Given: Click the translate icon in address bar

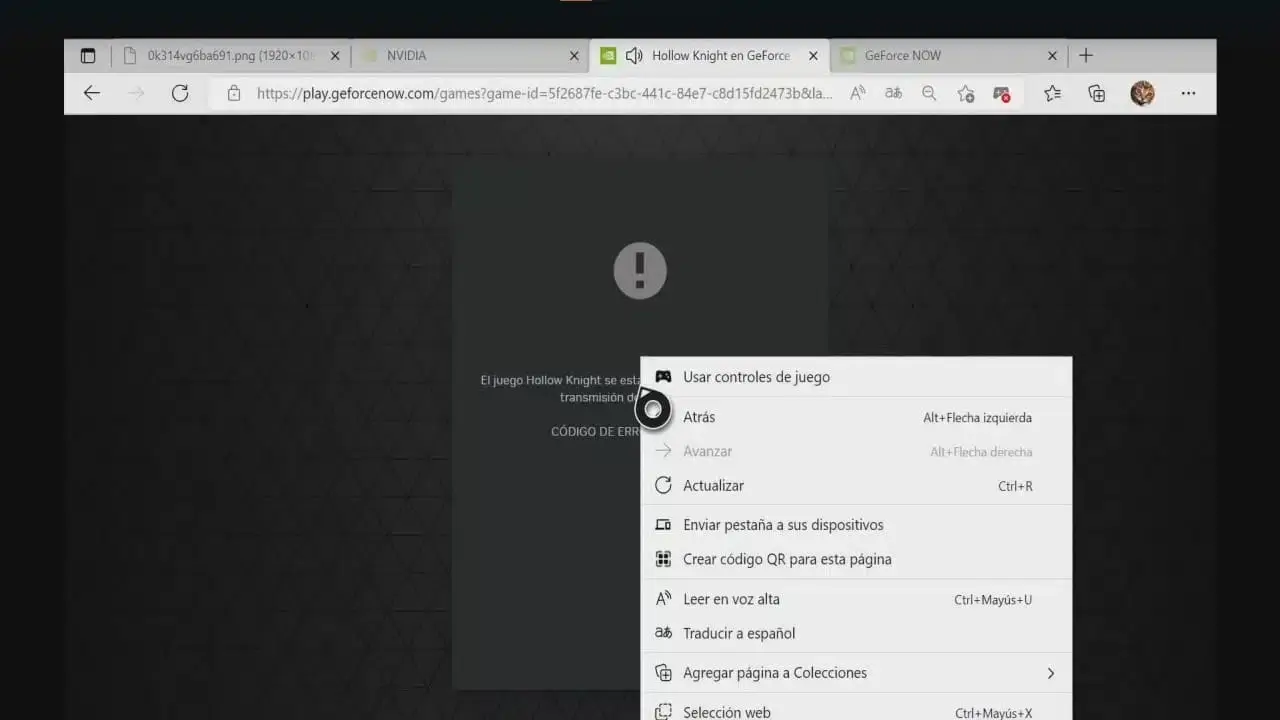Looking at the screenshot, I should (893, 93).
